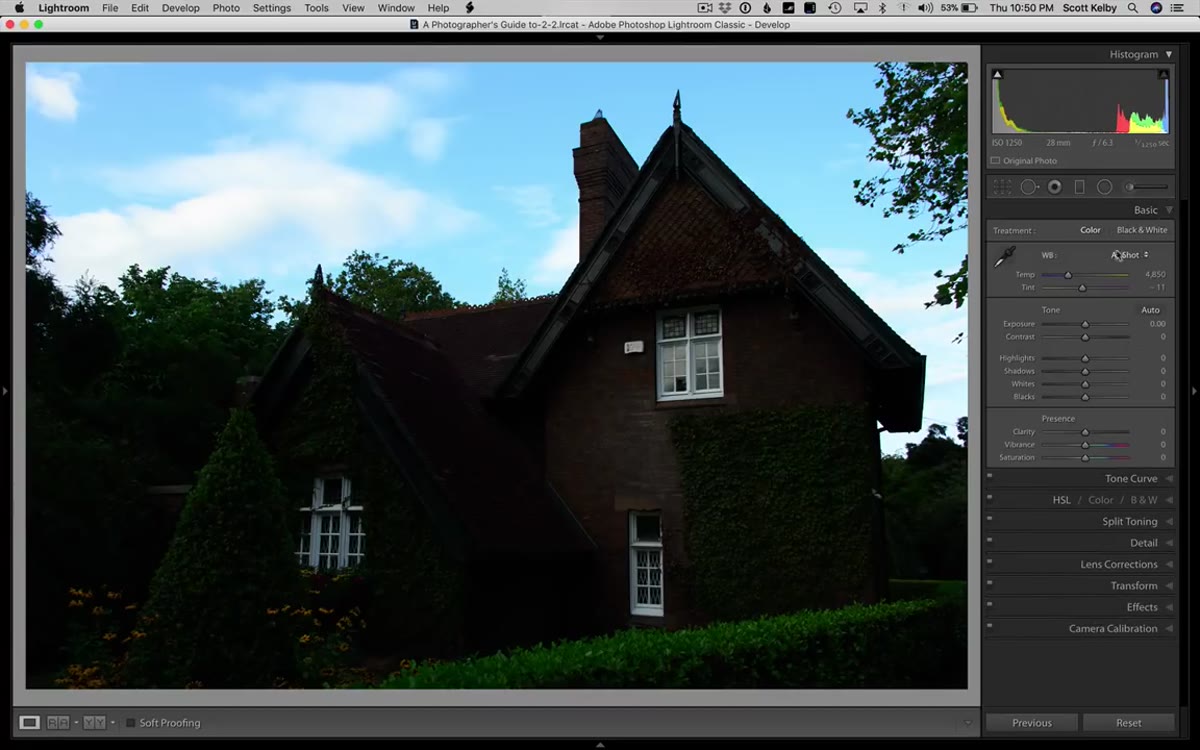Click the volume menu bar icon

[924, 8]
